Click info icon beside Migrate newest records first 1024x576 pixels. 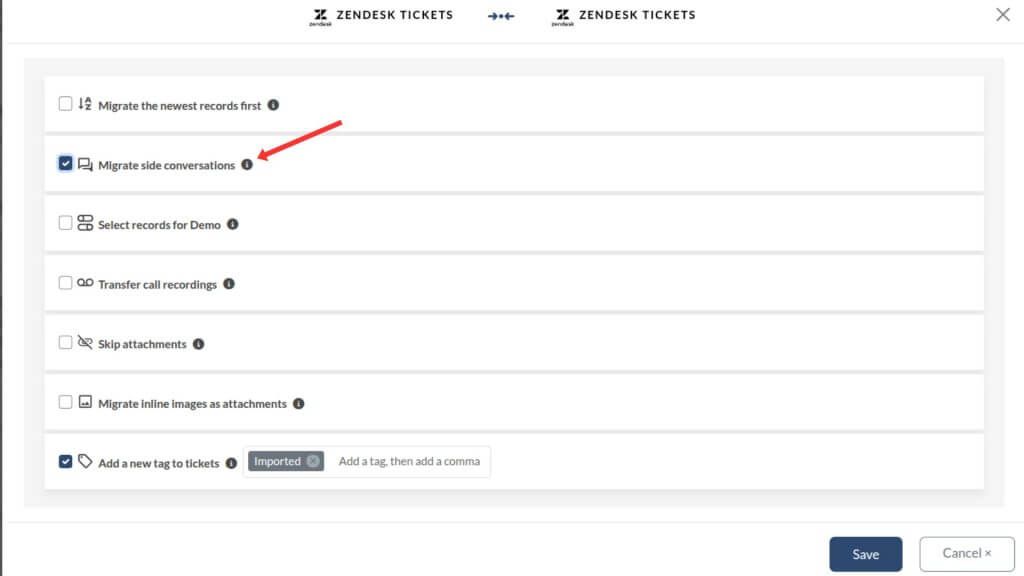pos(273,105)
